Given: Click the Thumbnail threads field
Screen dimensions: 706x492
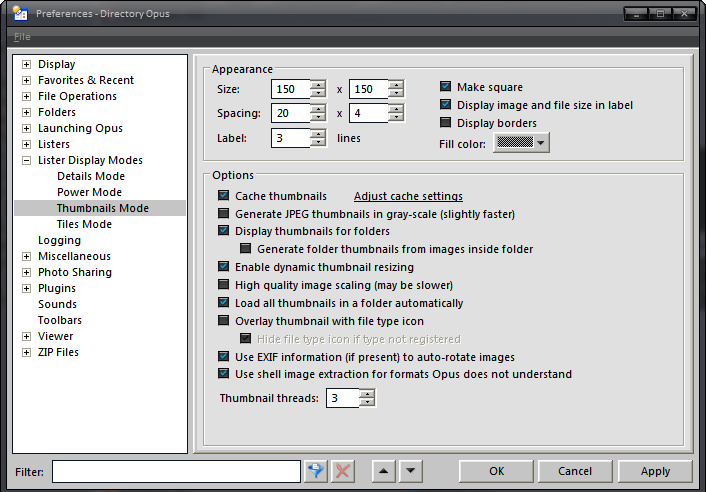Looking at the screenshot, I should pos(343,398).
